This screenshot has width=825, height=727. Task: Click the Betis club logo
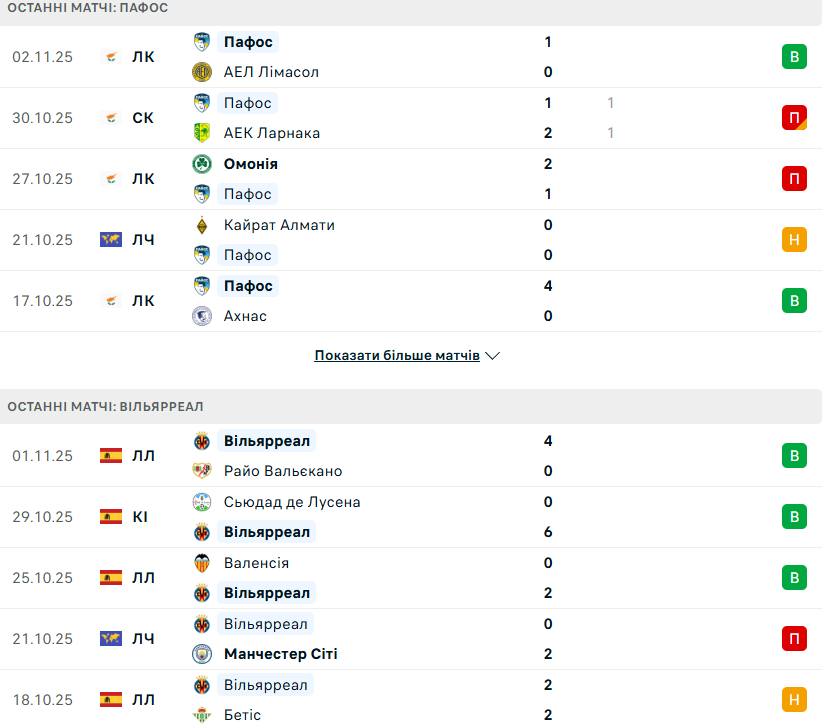click(202, 715)
